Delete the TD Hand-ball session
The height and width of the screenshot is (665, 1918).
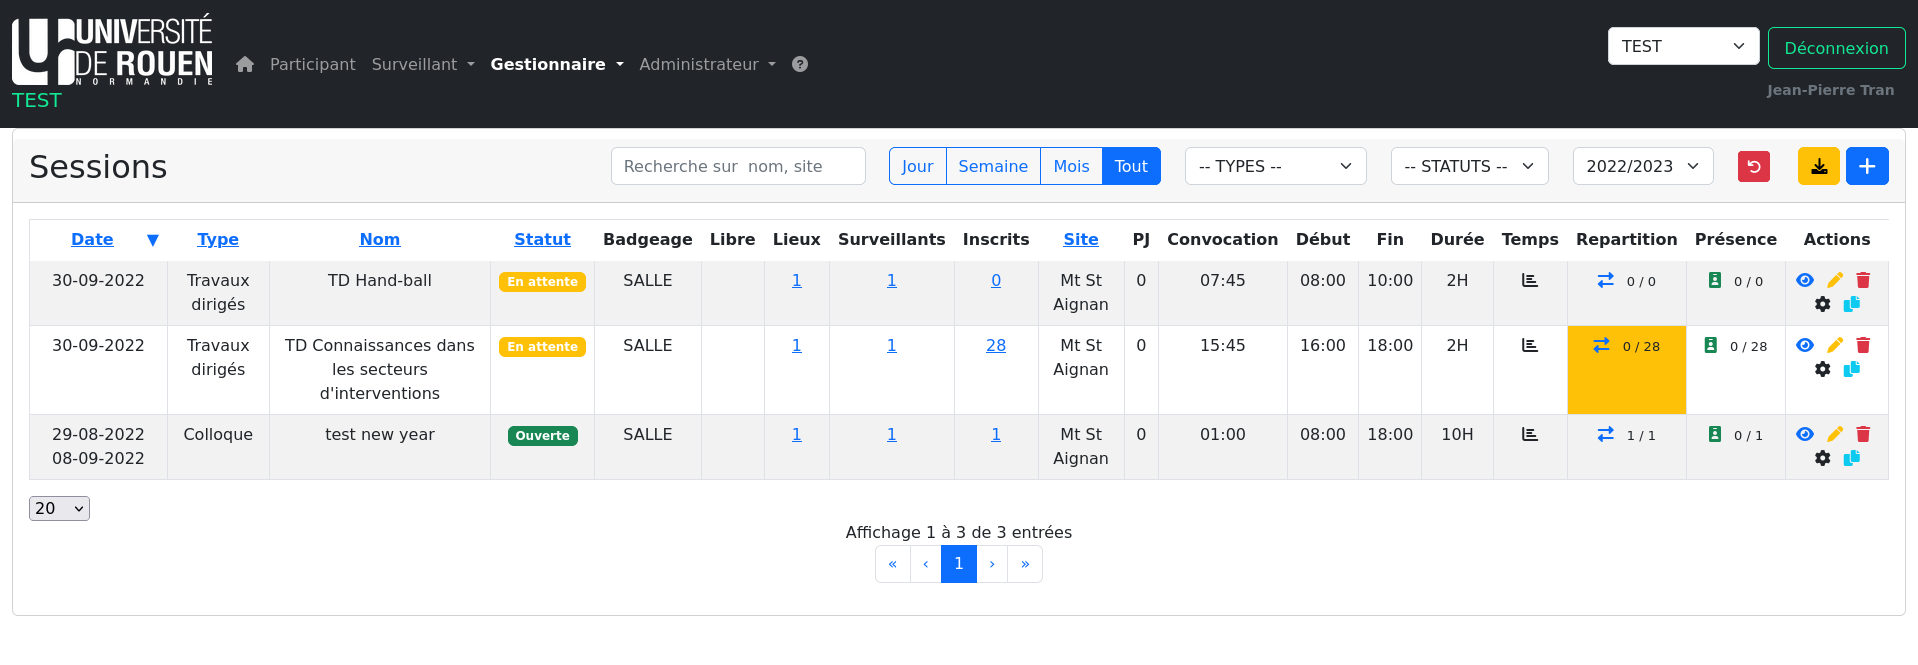(1863, 280)
